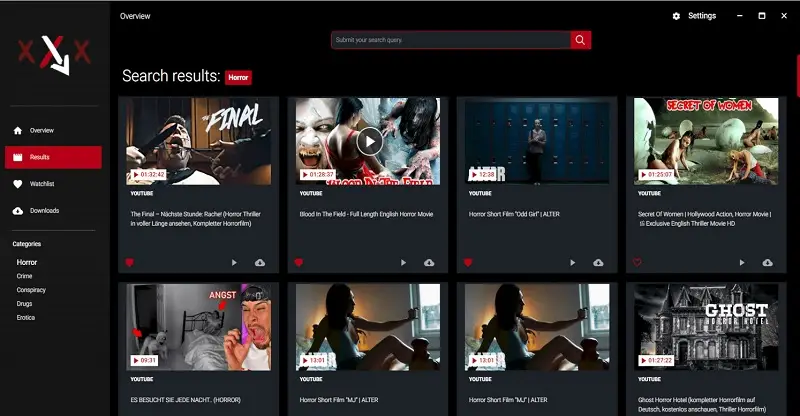Open the Odd Girl locker thumbnail
Image resolution: width=800 pixels, height=416 pixels.
537,141
